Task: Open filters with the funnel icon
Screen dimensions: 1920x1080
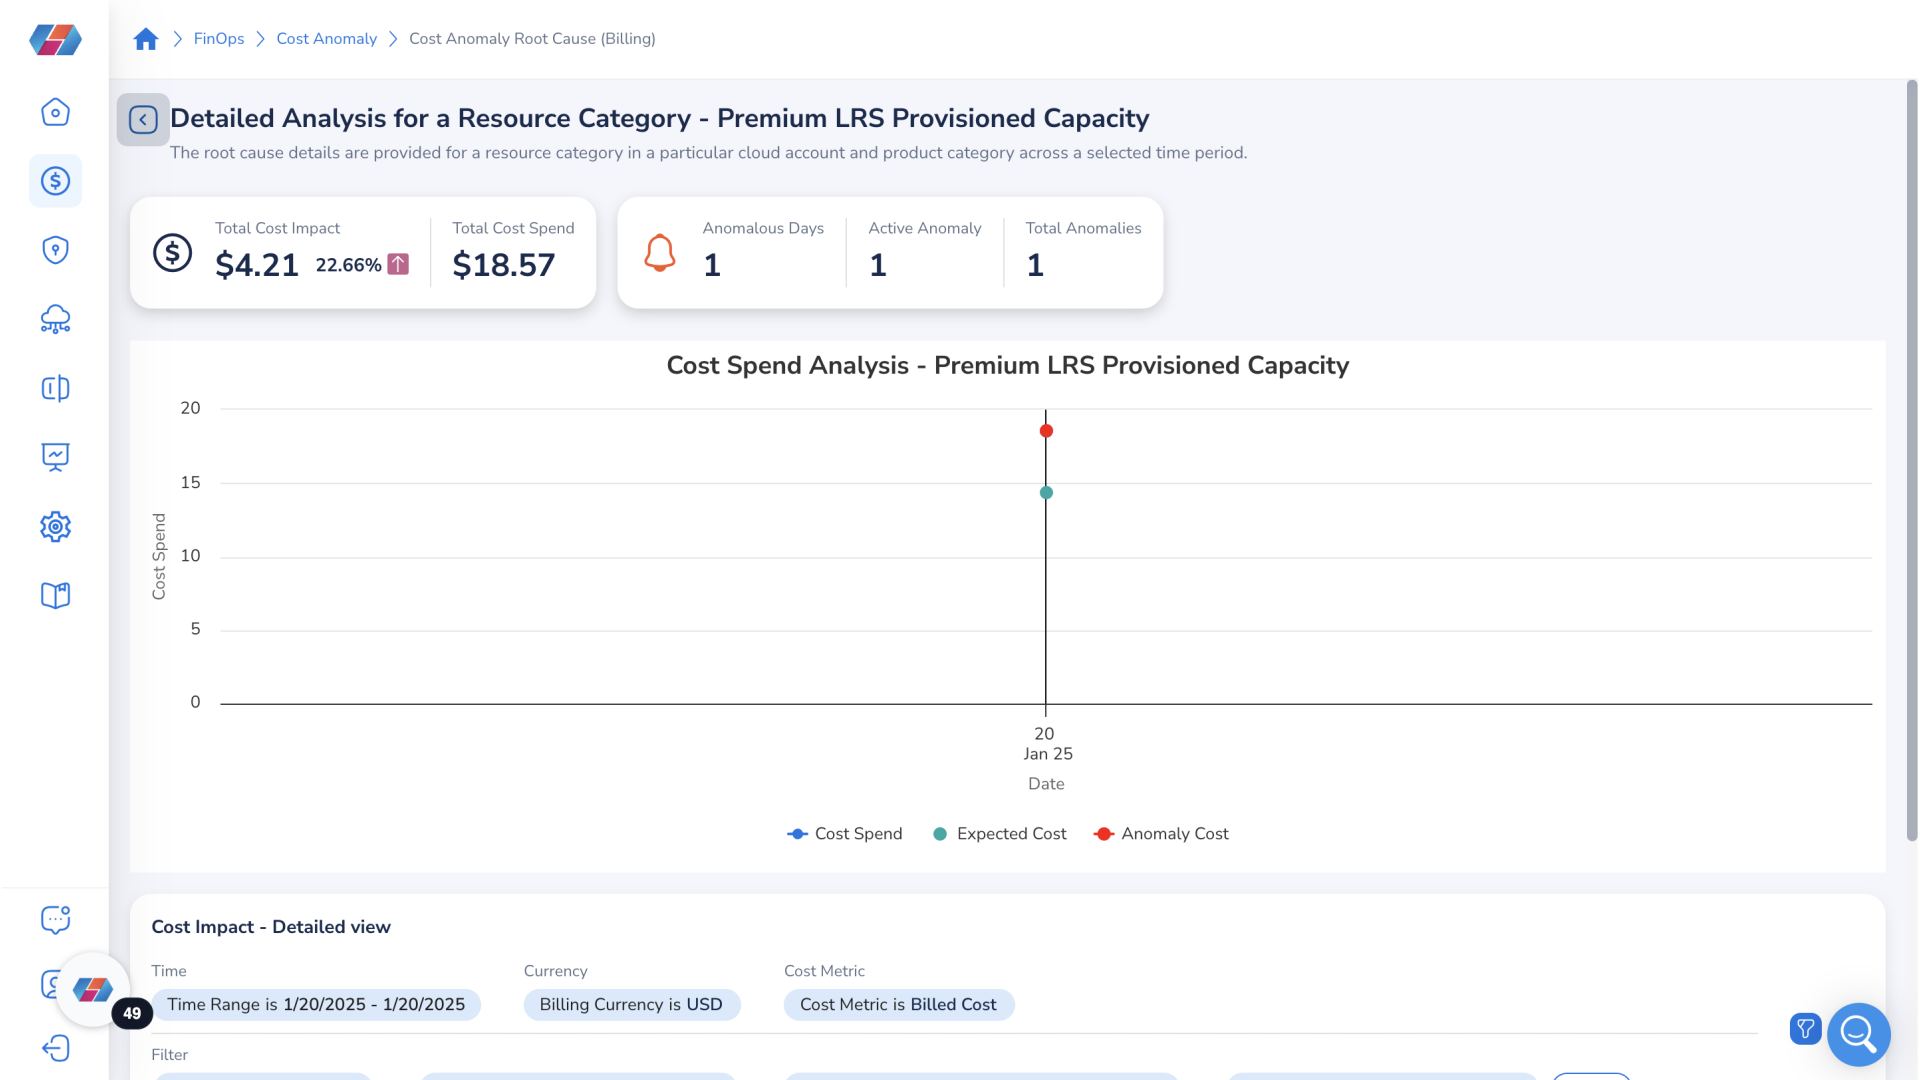Action: point(1805,1029)
